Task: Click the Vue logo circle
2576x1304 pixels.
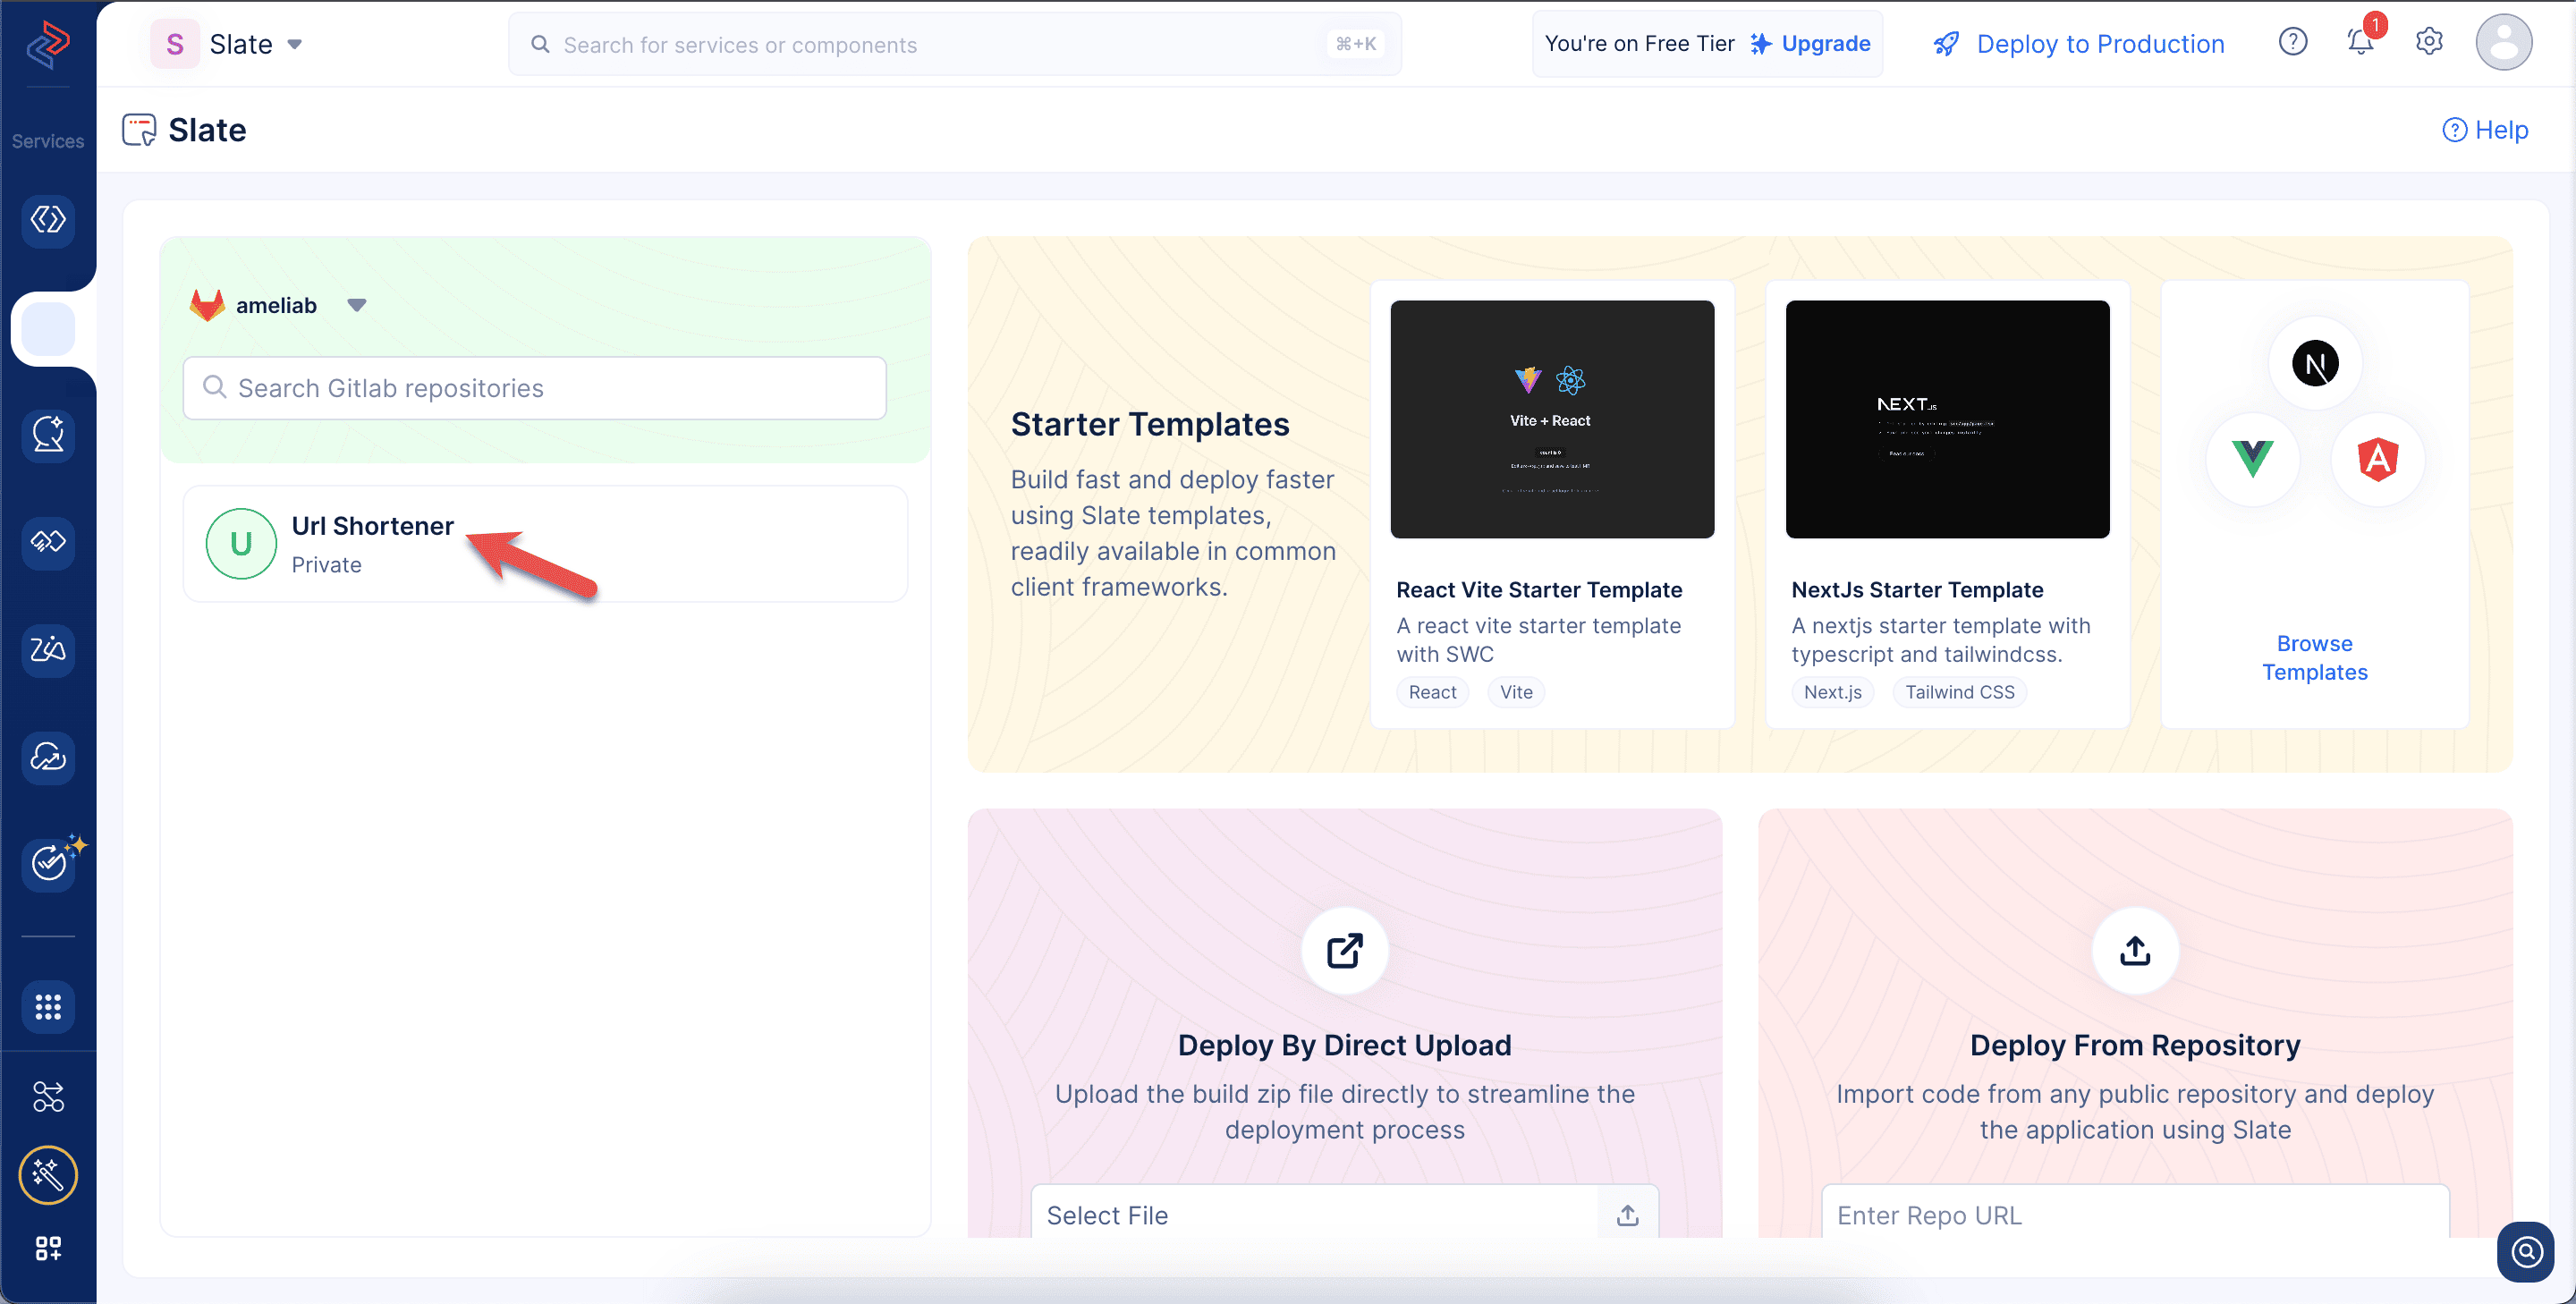Action: [x=2252, y=459]
